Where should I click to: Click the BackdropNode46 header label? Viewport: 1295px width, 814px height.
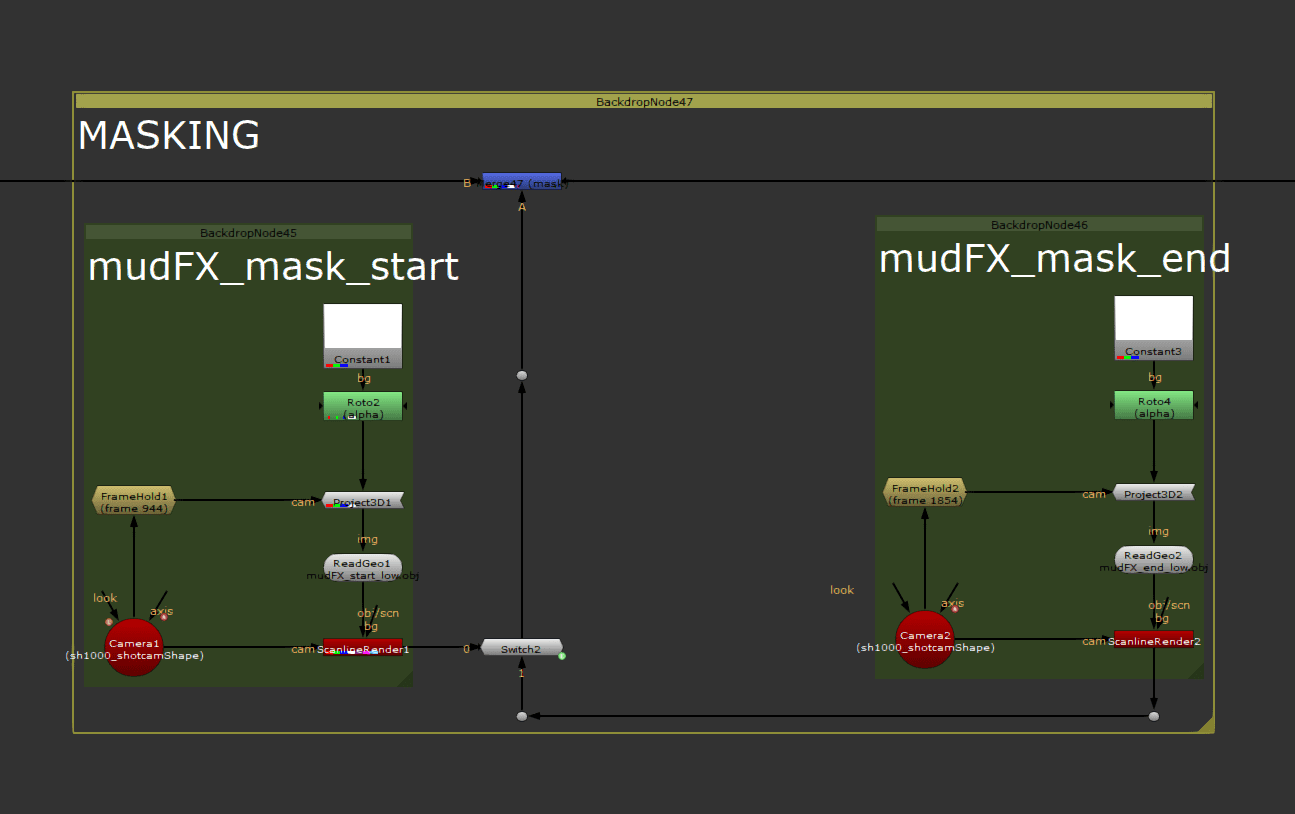pyautogui.click(x=1039, y=224)
